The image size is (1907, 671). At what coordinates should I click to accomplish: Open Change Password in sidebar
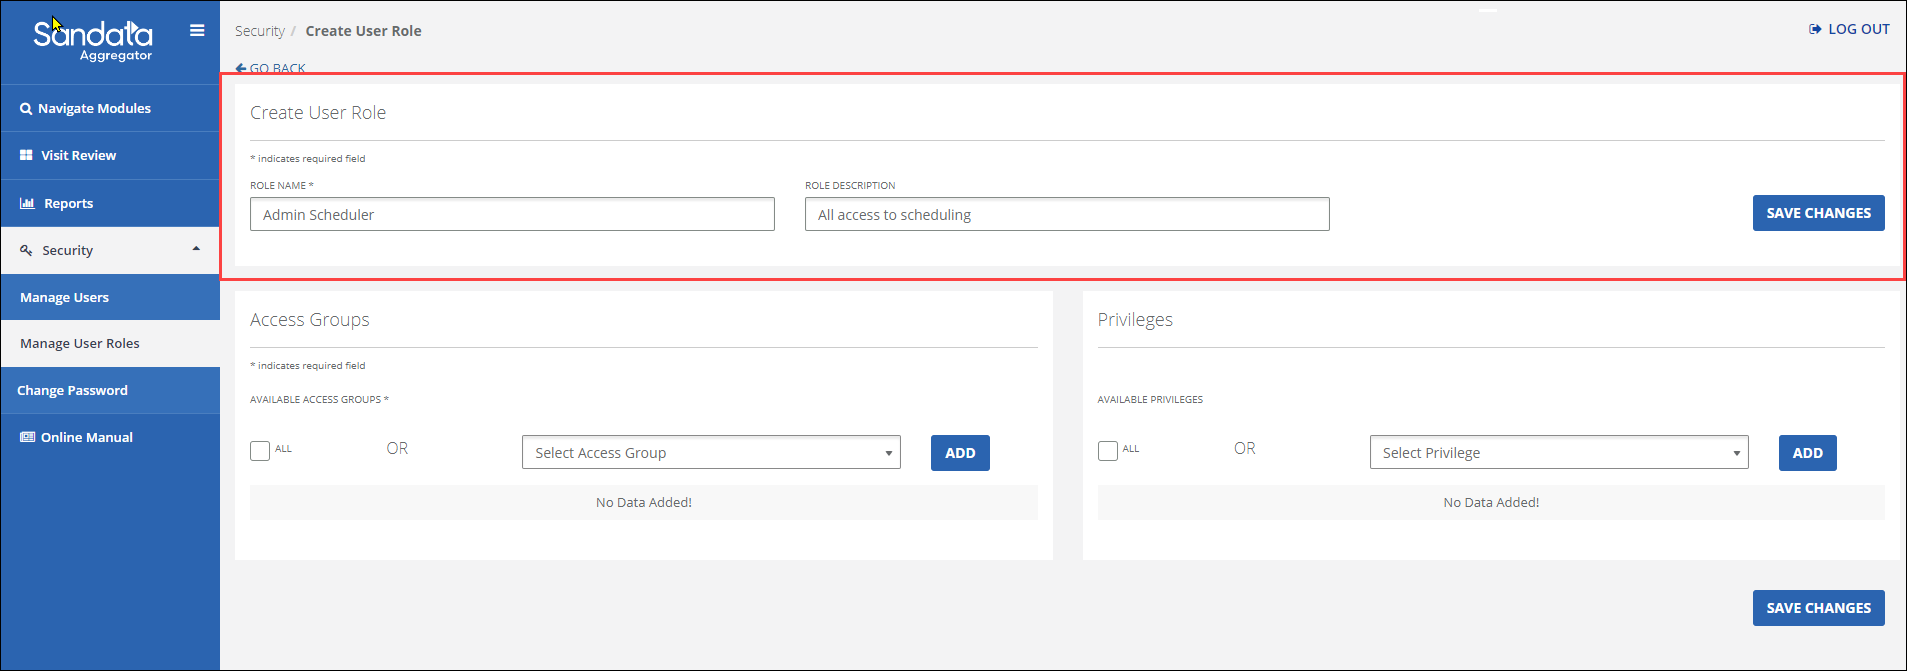coord(72,391)
